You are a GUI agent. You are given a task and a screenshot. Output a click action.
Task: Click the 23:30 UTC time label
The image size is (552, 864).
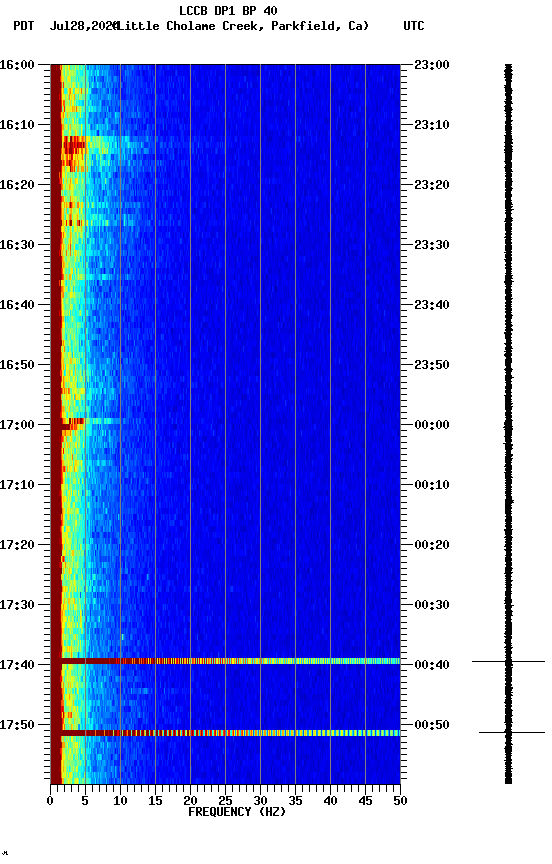(432, 245)
